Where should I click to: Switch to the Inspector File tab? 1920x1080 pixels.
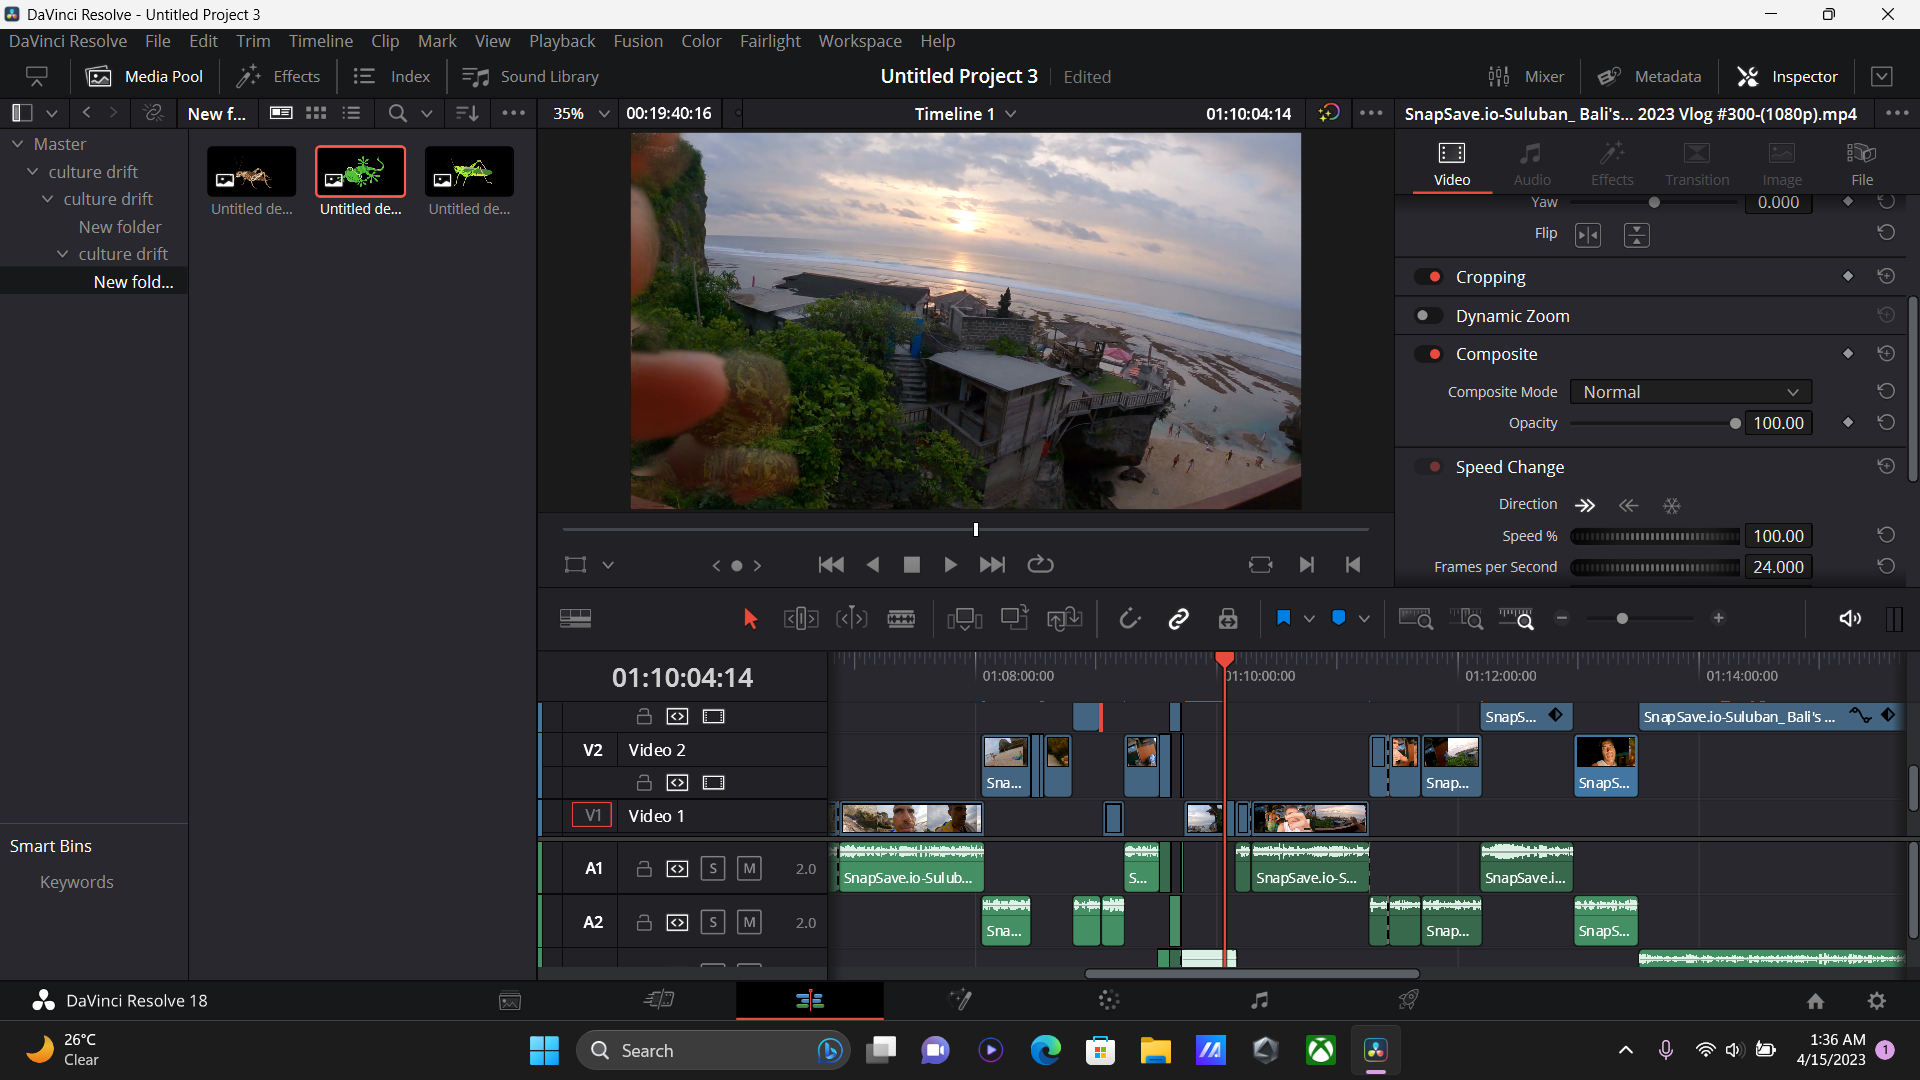[1861, 163]
